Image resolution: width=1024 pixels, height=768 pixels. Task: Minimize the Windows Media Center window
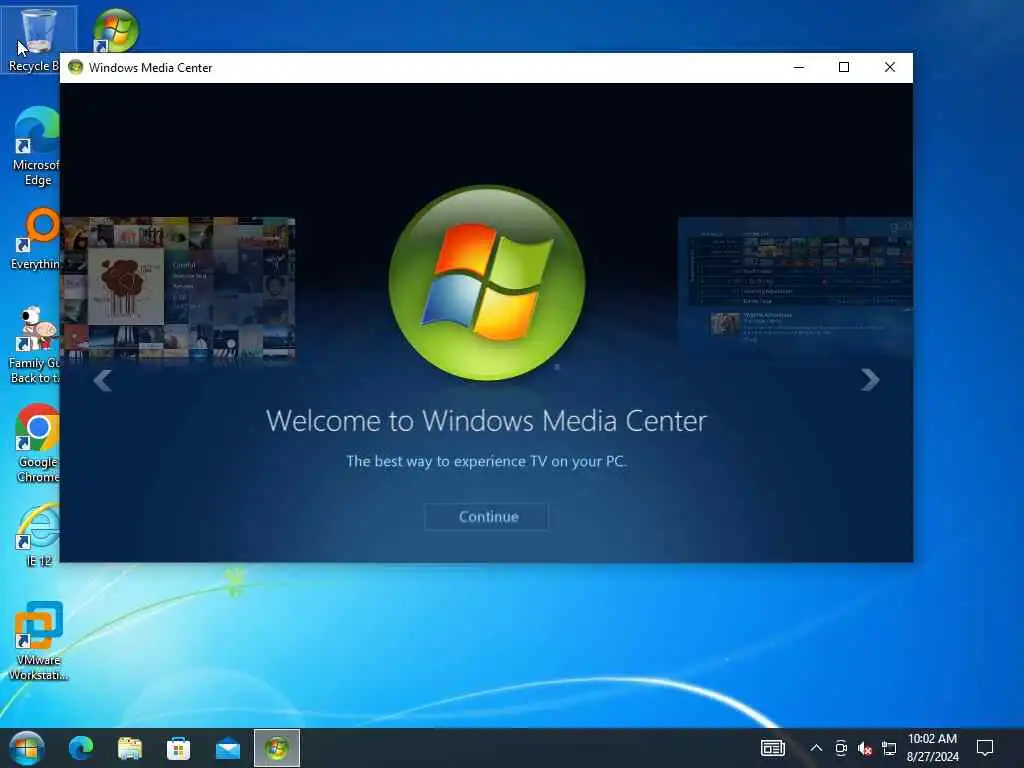799,67
